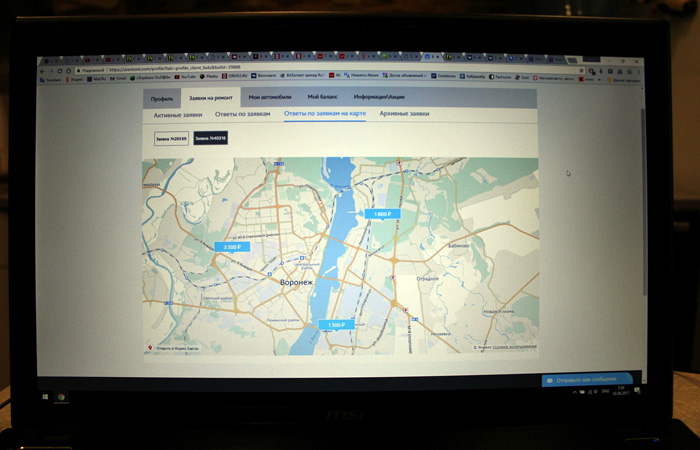The height and width of the screenshot is (450, 700).
Task: Click the 3 500 ₽ map price marker
Action: coord(231,246)
